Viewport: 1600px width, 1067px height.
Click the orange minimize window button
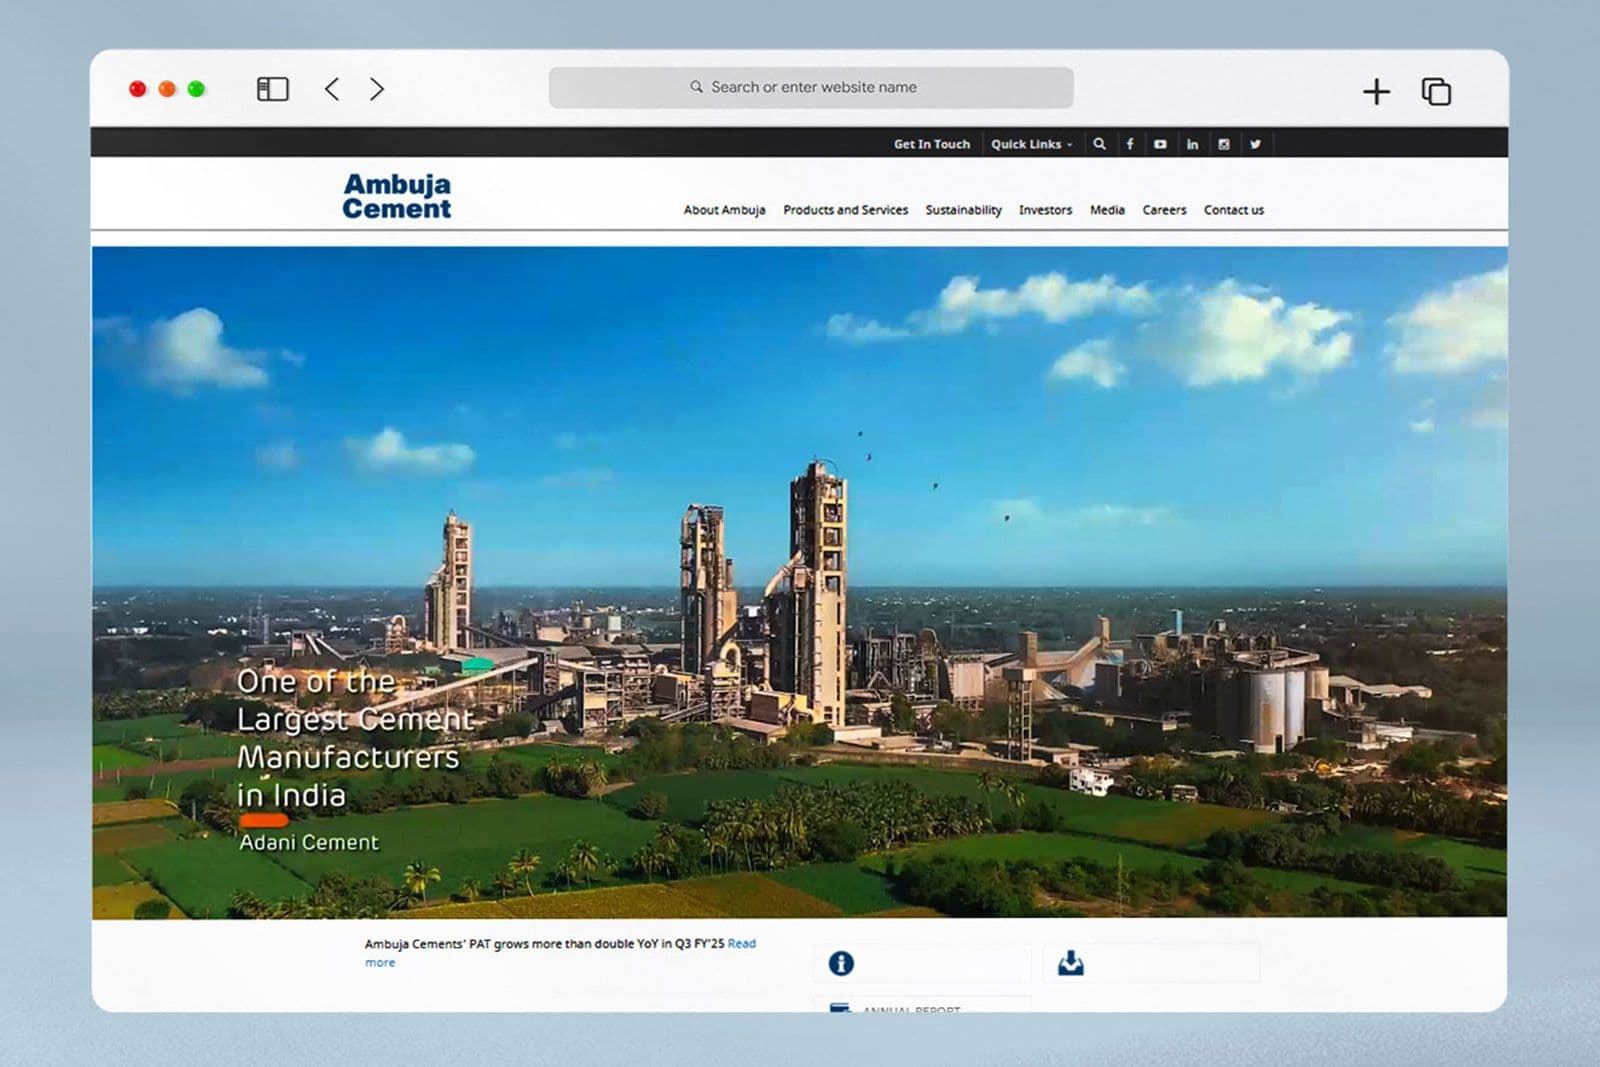(x=167, y=89)
